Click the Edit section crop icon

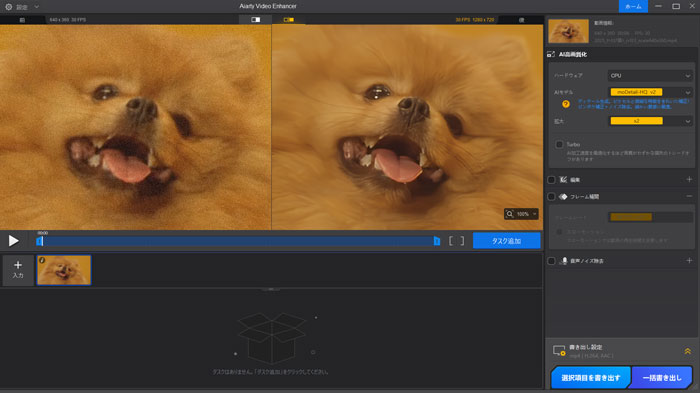563,180
